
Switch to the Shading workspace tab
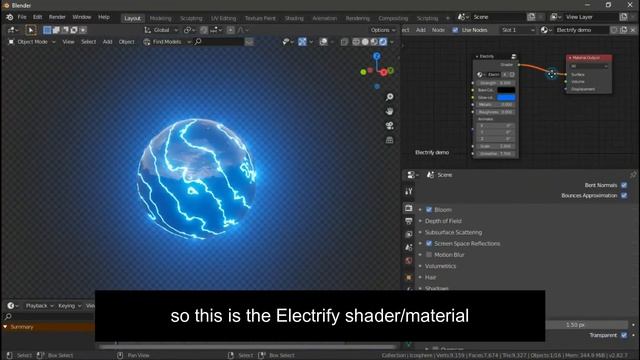pyautogui.click(x=294, y=18)
